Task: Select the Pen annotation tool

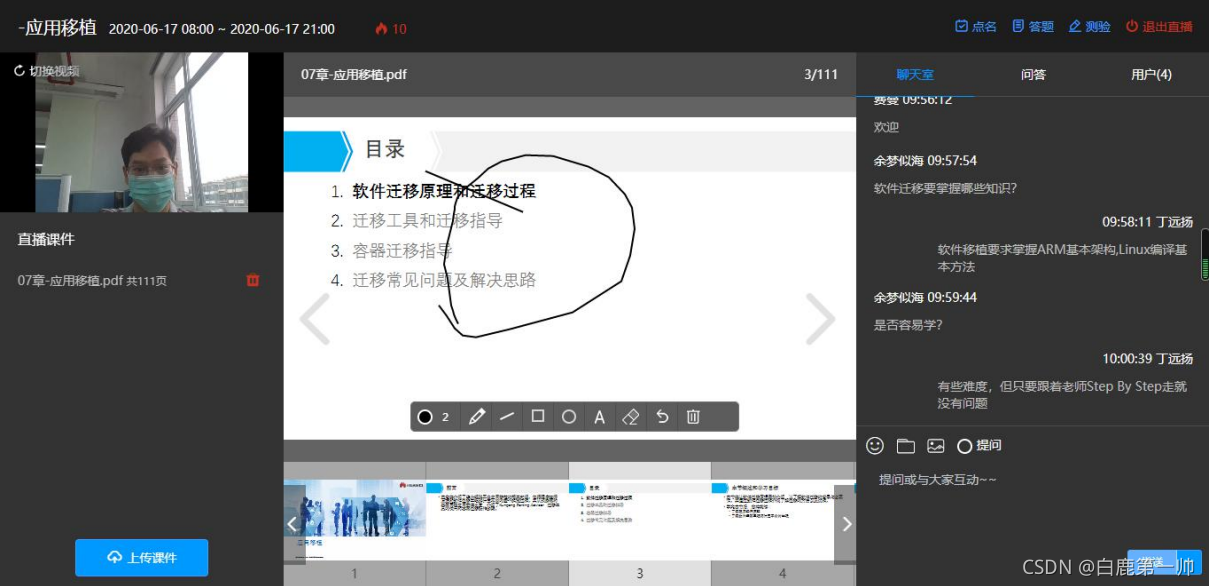Action: (x=476, y=417)
